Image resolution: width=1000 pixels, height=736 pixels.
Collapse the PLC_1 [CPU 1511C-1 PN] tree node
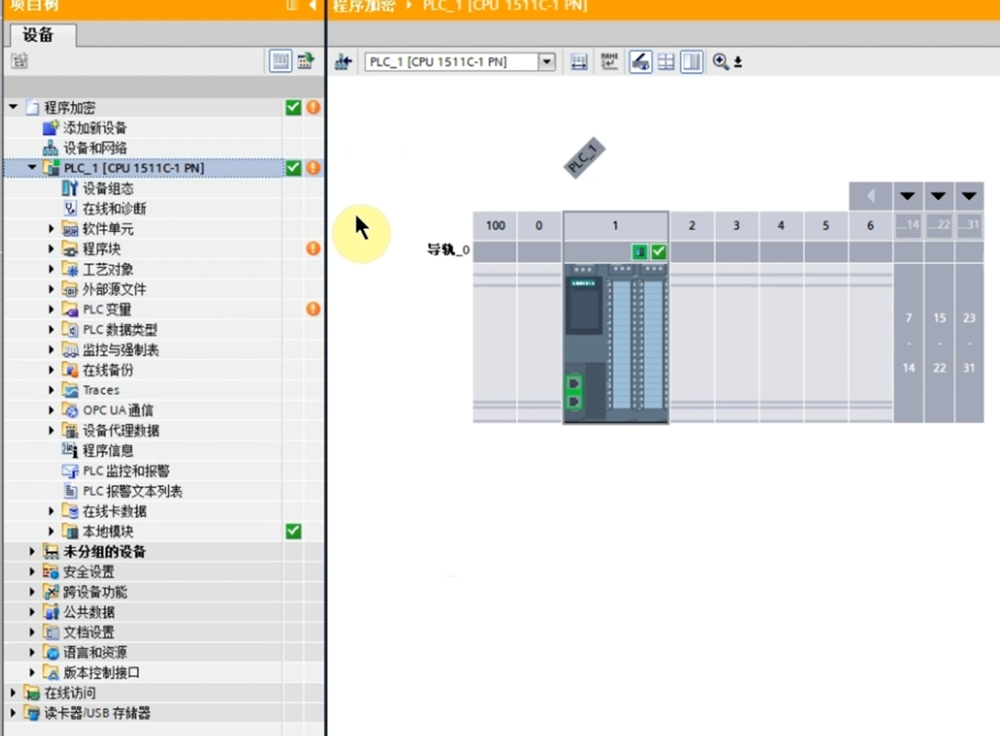point(32,168)
